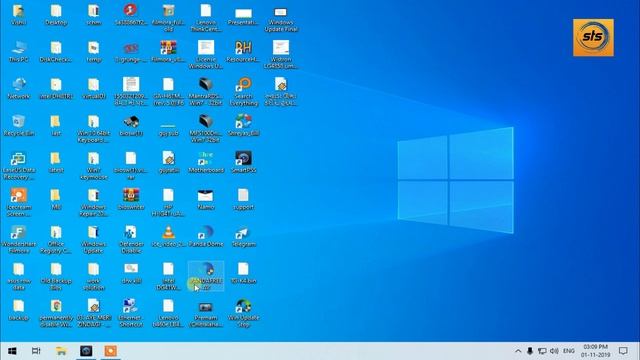
Task: Select the Filmora full old archive
Action: pyautogui.click(x=168, y=18)
